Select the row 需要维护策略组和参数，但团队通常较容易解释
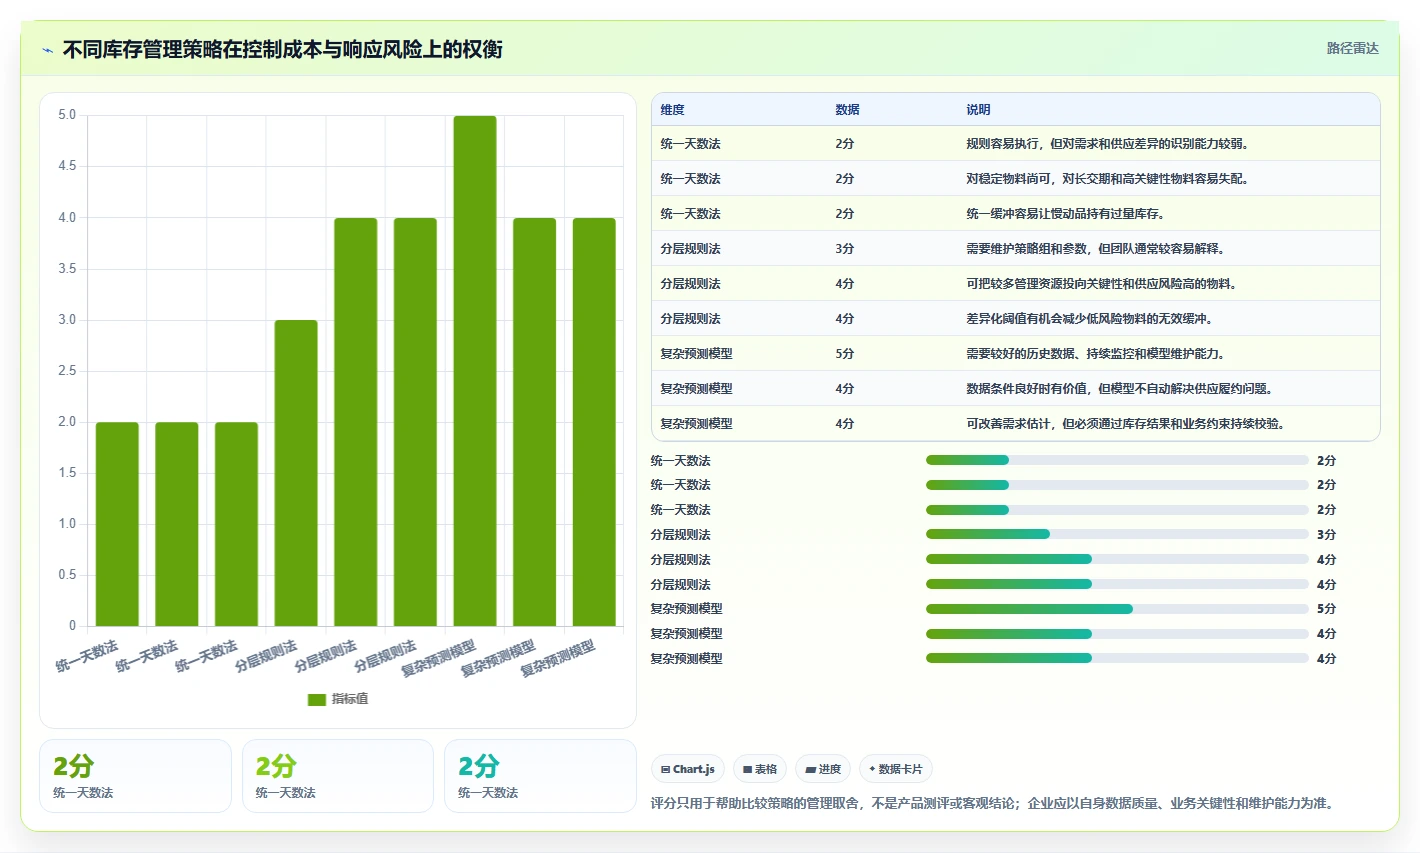 point(1015,249)
